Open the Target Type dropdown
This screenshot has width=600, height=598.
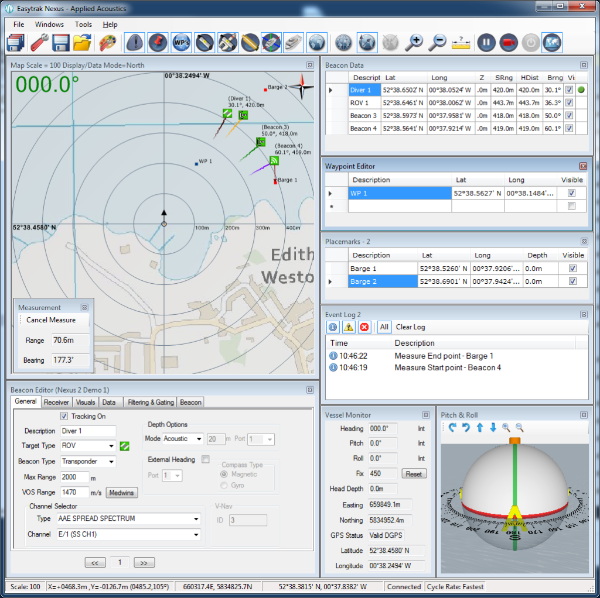[111, 445]
